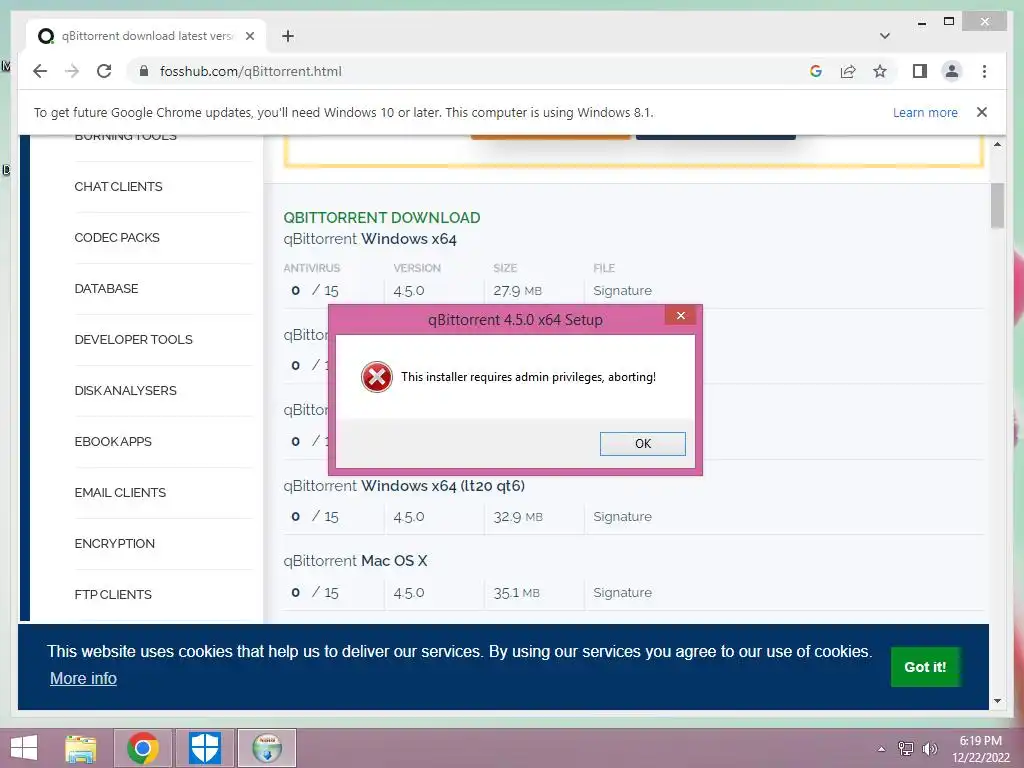Click the red error icon in dialog
Viewport: 1024px width, 768px height.
pyautogui.click(x=377, y=377)
